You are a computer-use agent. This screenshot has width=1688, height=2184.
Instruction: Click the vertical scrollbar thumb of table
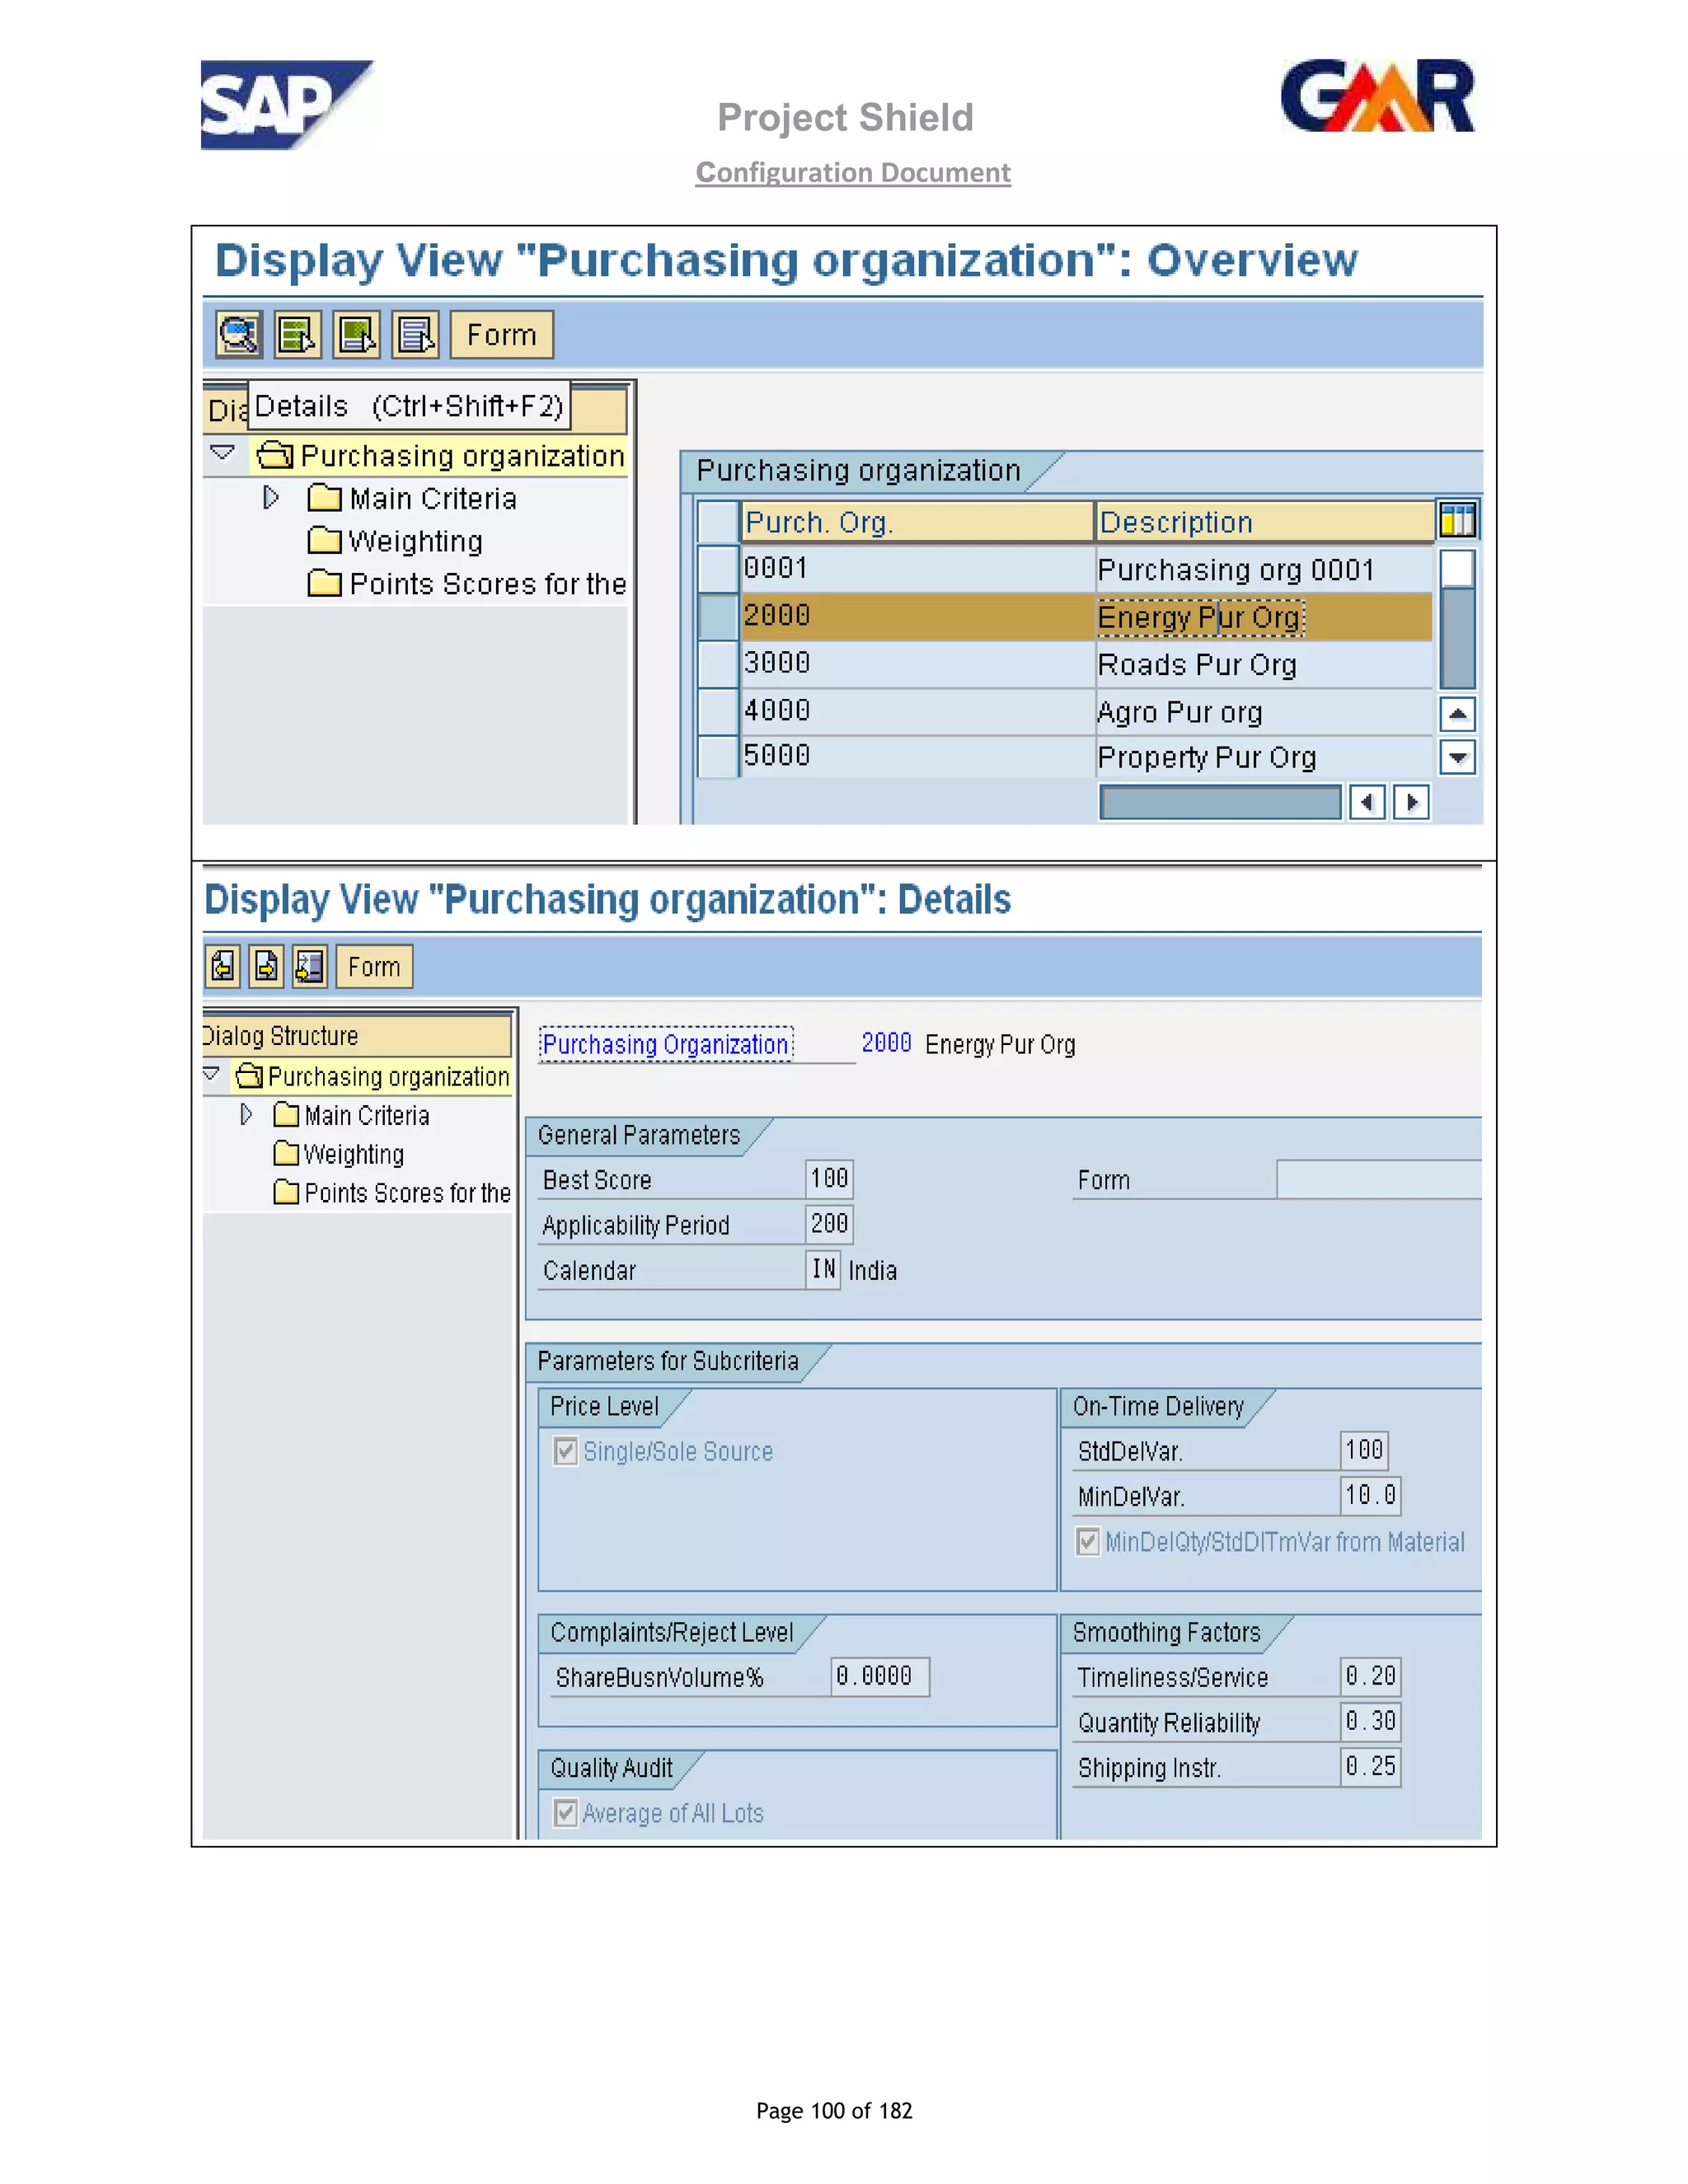tap(1458, 638)
